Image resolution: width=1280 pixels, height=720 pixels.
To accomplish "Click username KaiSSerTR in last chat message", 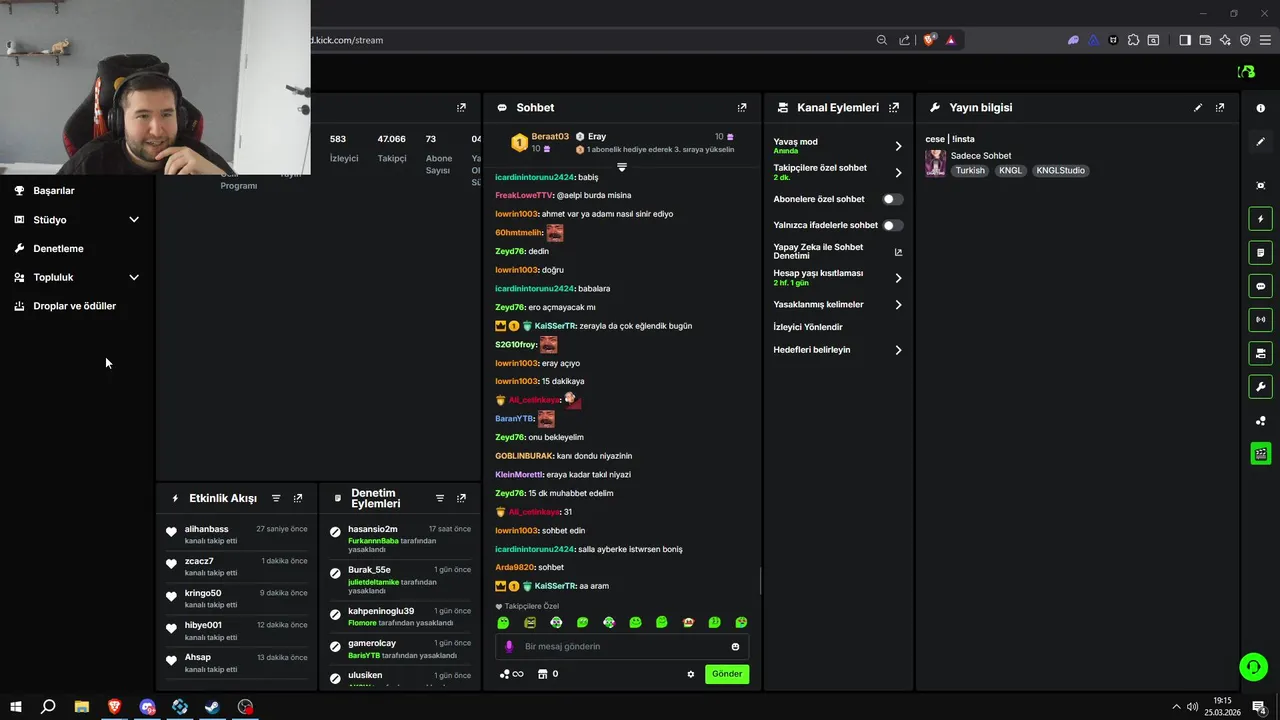I will pos(555,586).
